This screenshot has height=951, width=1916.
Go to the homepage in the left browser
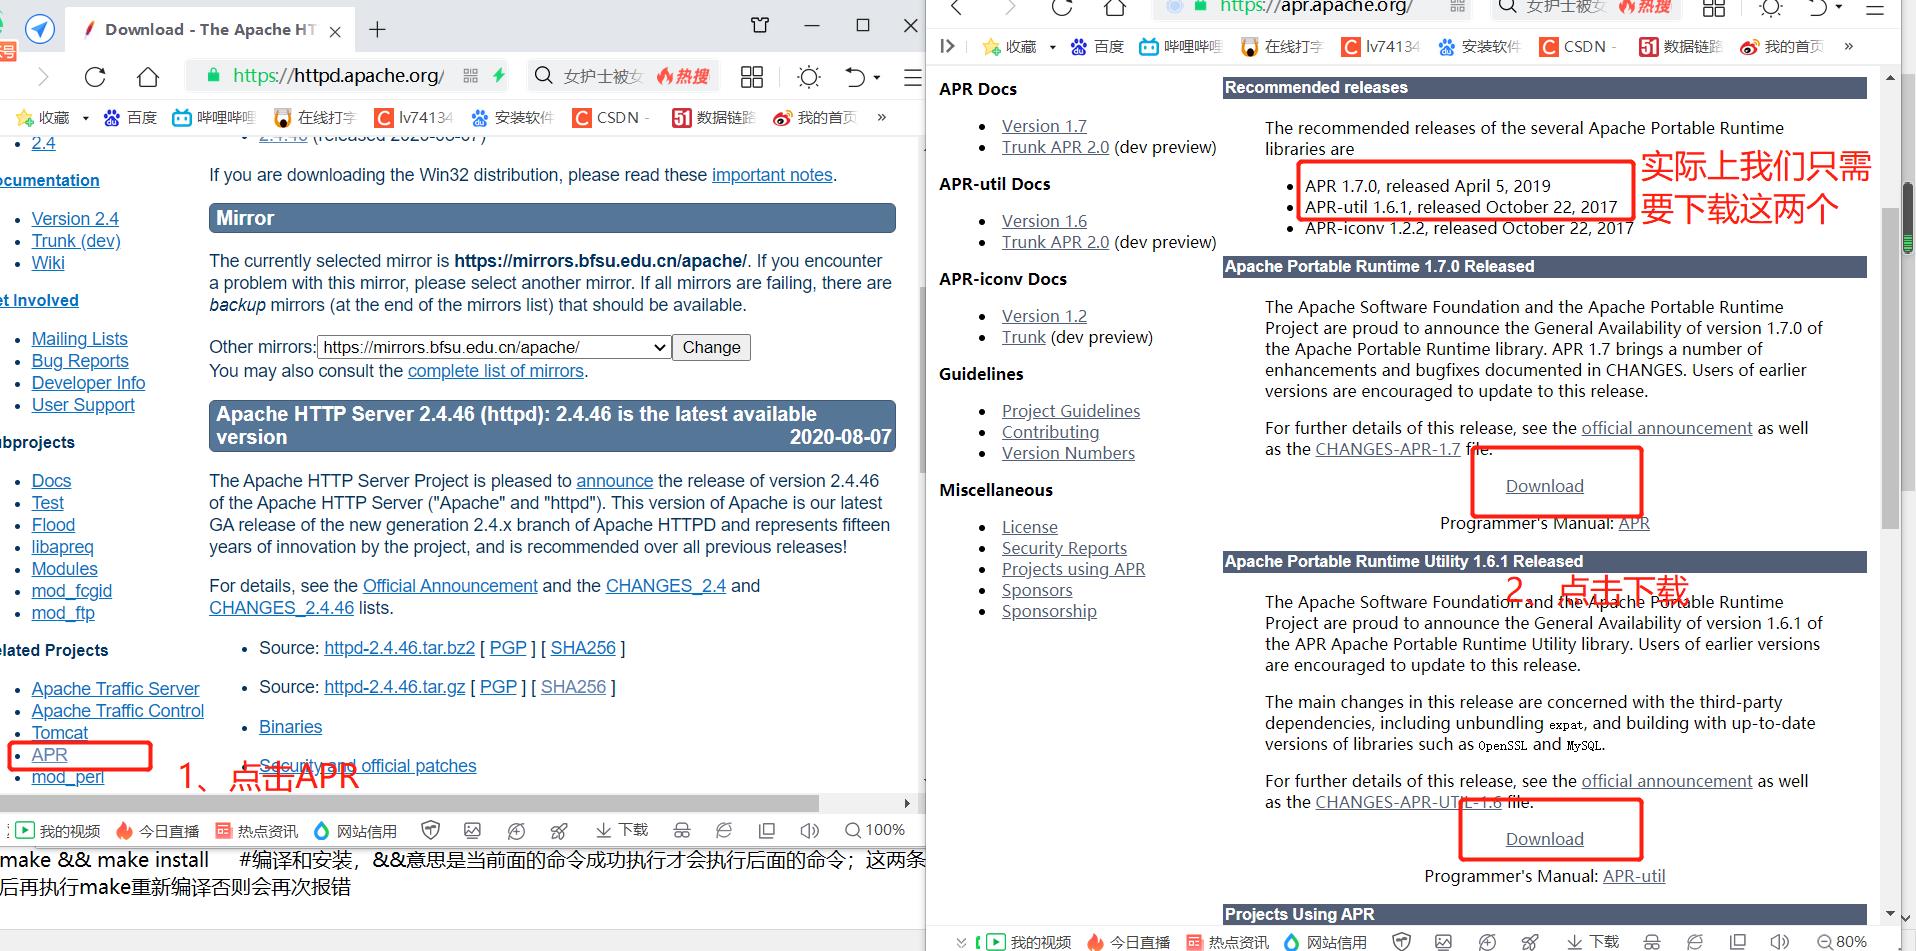(148, 77)
